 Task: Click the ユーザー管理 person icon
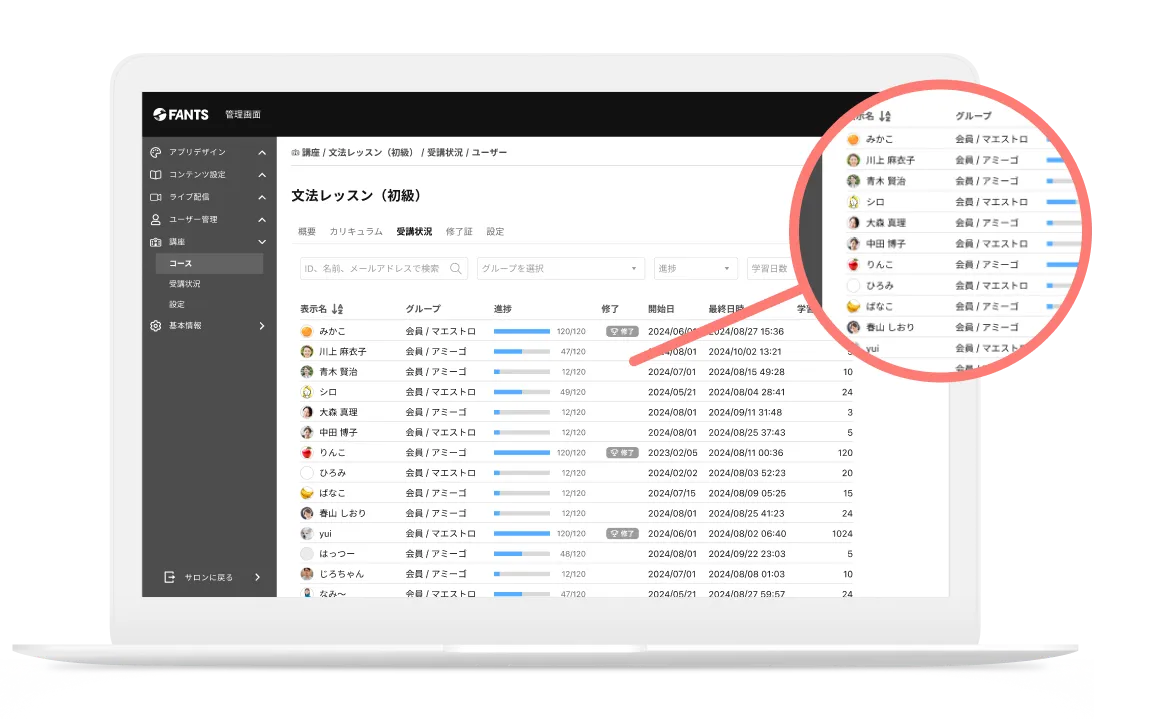(x=155, y=219)
